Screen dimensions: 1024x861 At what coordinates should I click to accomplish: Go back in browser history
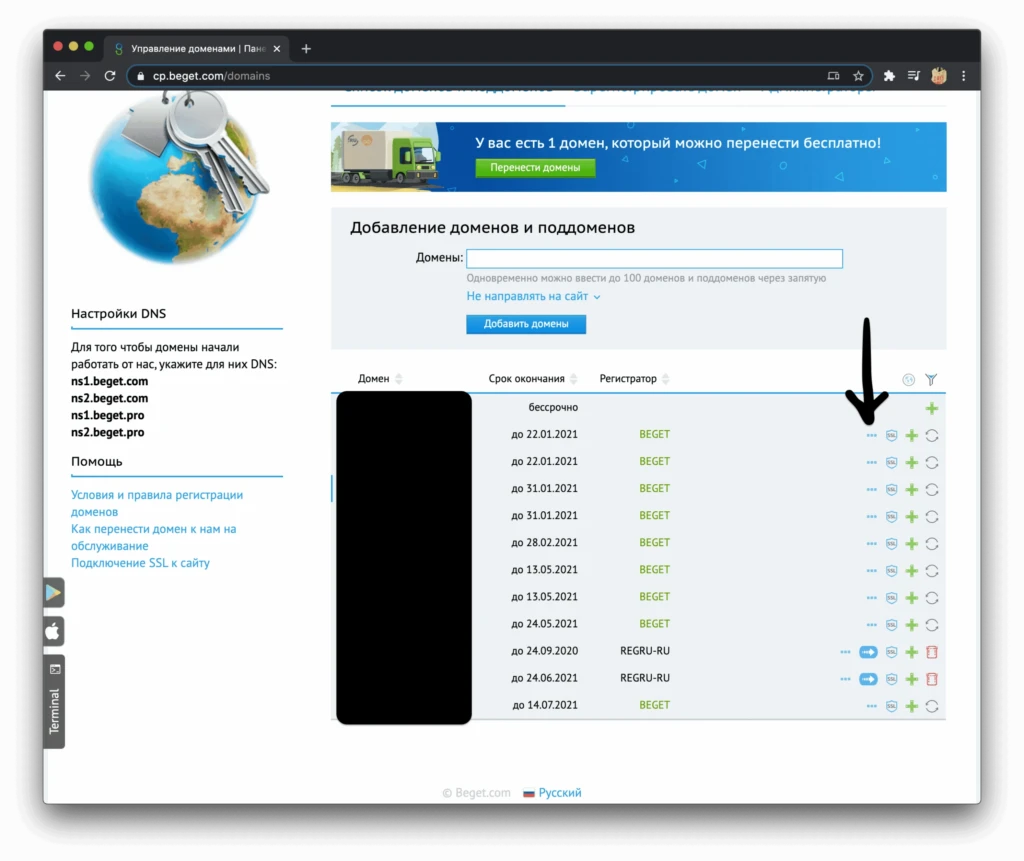[60, 76]
